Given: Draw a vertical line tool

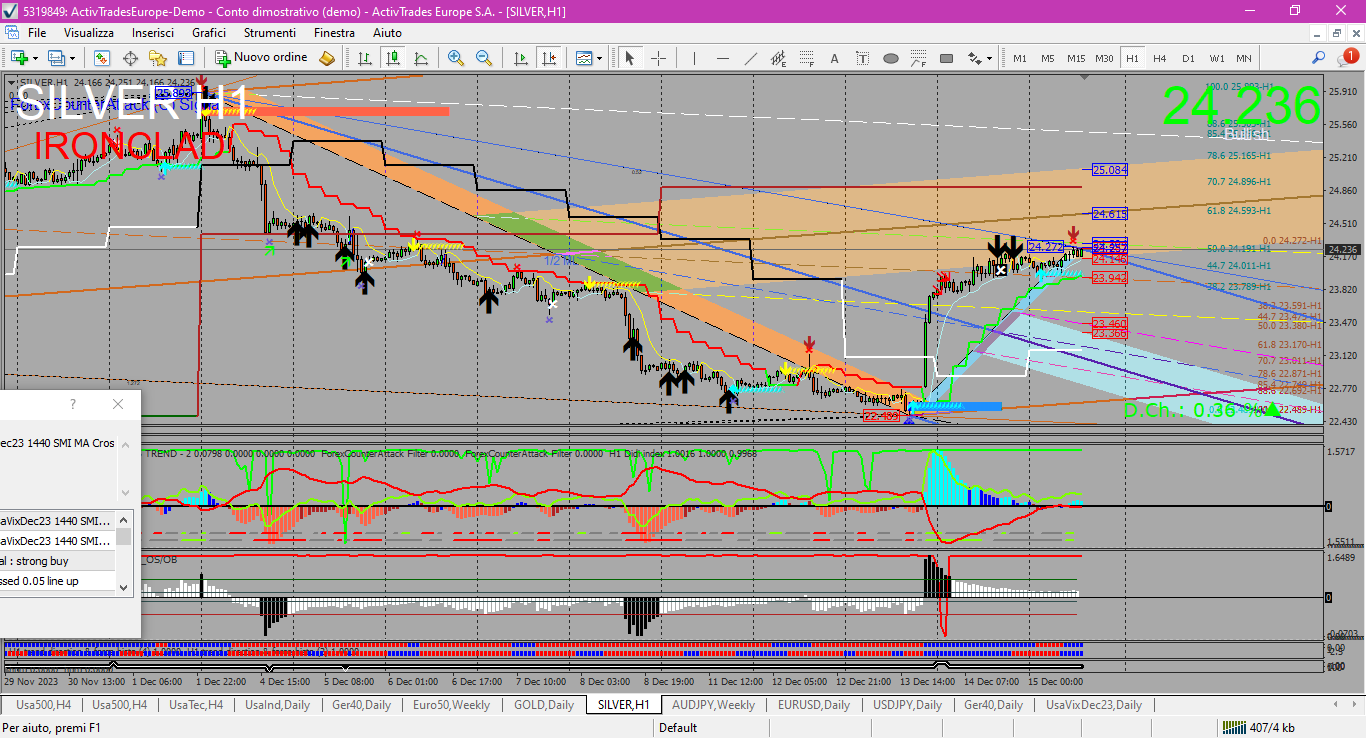Looking at the screenshot, I should (695, 58).
